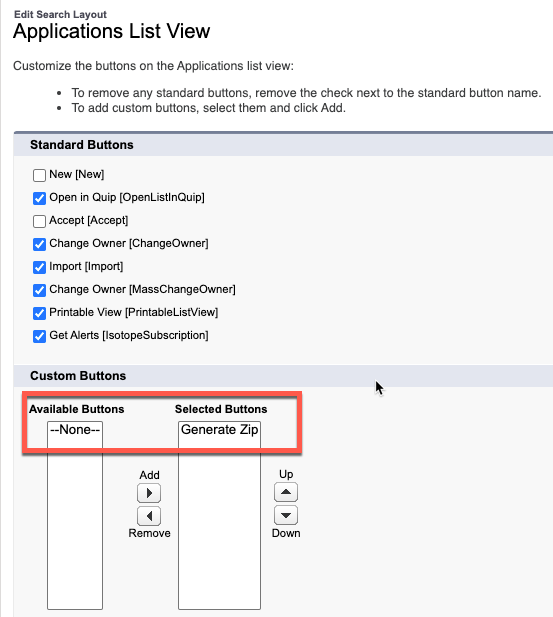Toggle Printable View checkbox off
Image resolution: width=553 pixels, height=617 pixels.
point(39,313)
